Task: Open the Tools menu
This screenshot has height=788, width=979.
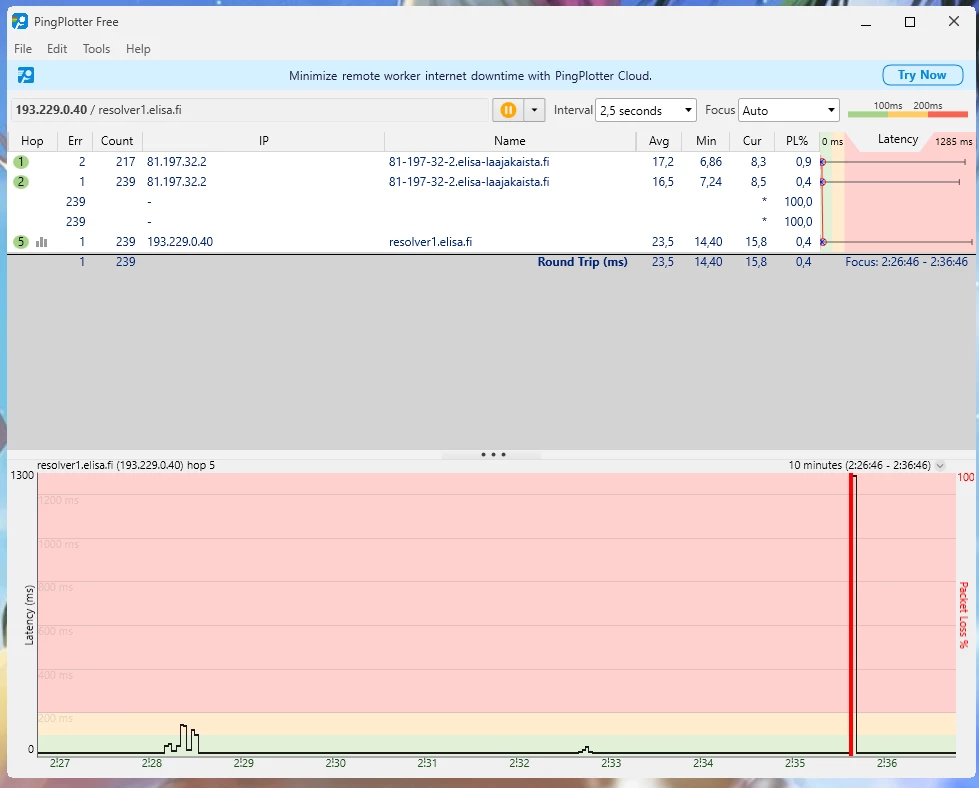Action: pyautogui.click(x=96, y=49)
